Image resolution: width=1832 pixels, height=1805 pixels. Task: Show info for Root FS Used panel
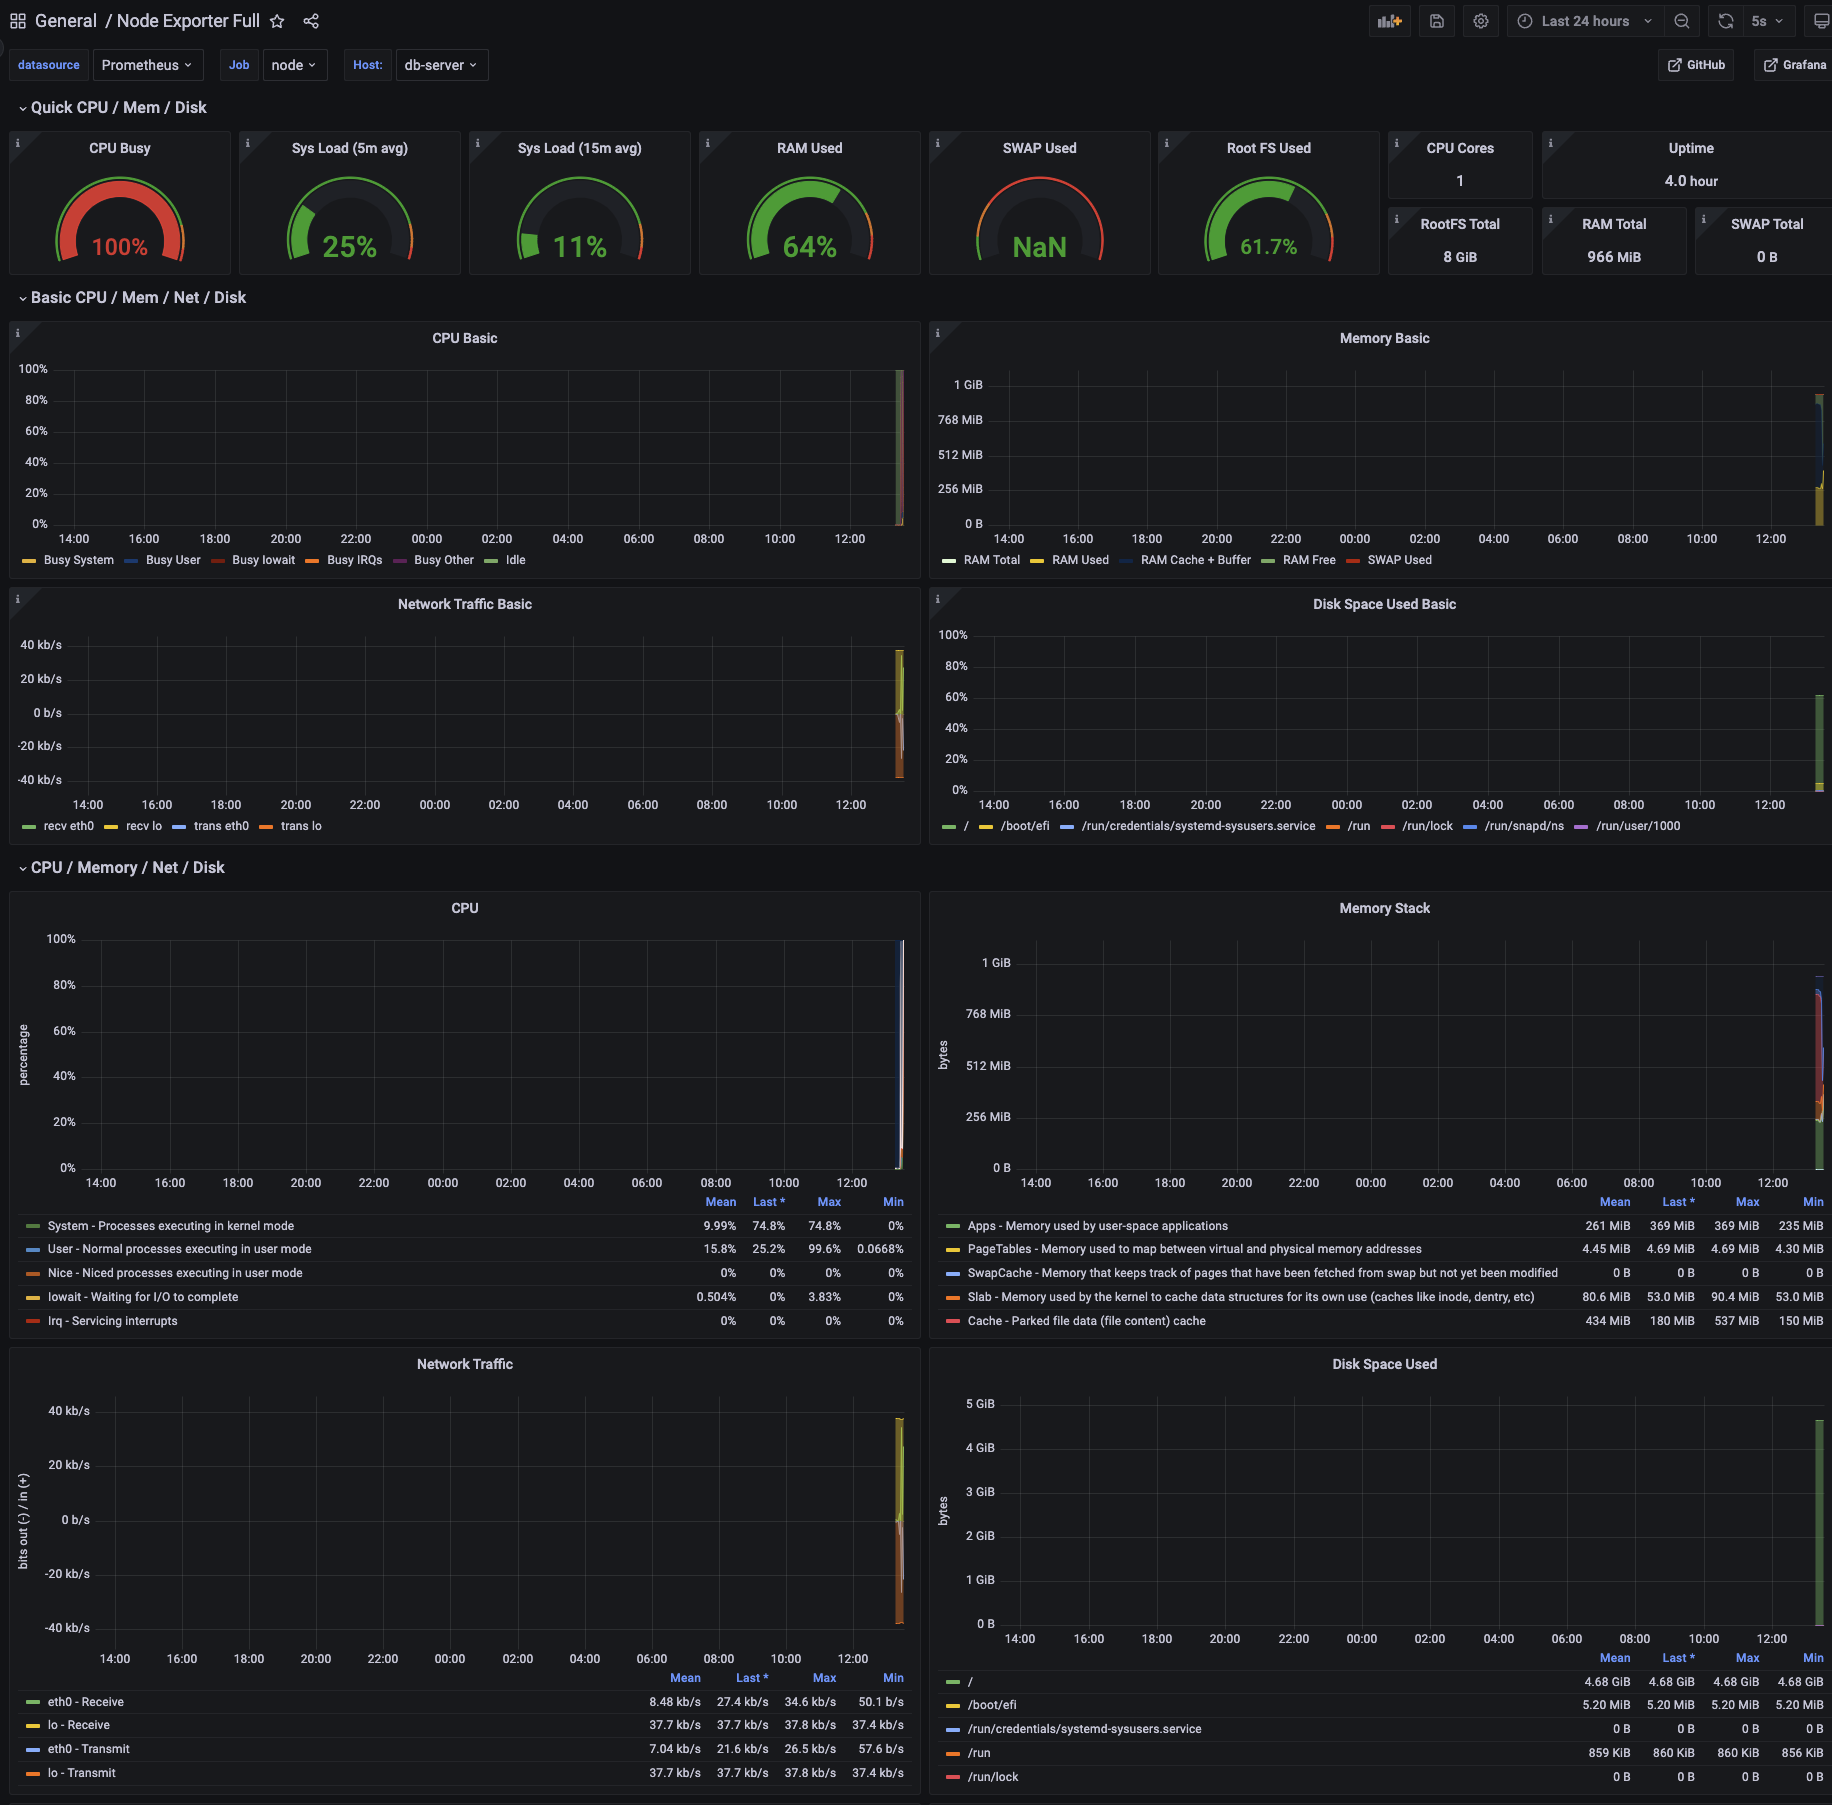[1166, 143]
